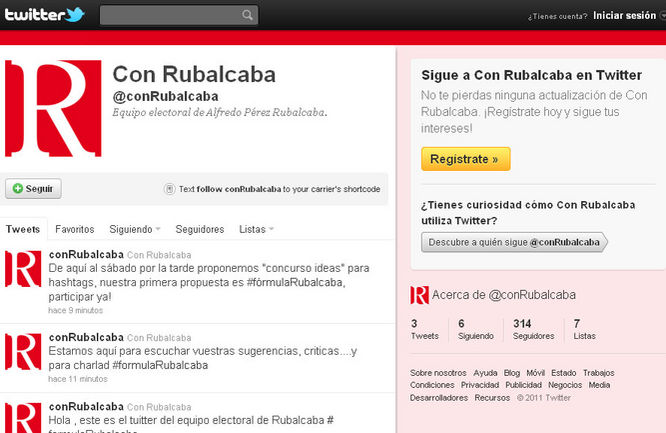Open Recursos footer link

pos(492,398)
